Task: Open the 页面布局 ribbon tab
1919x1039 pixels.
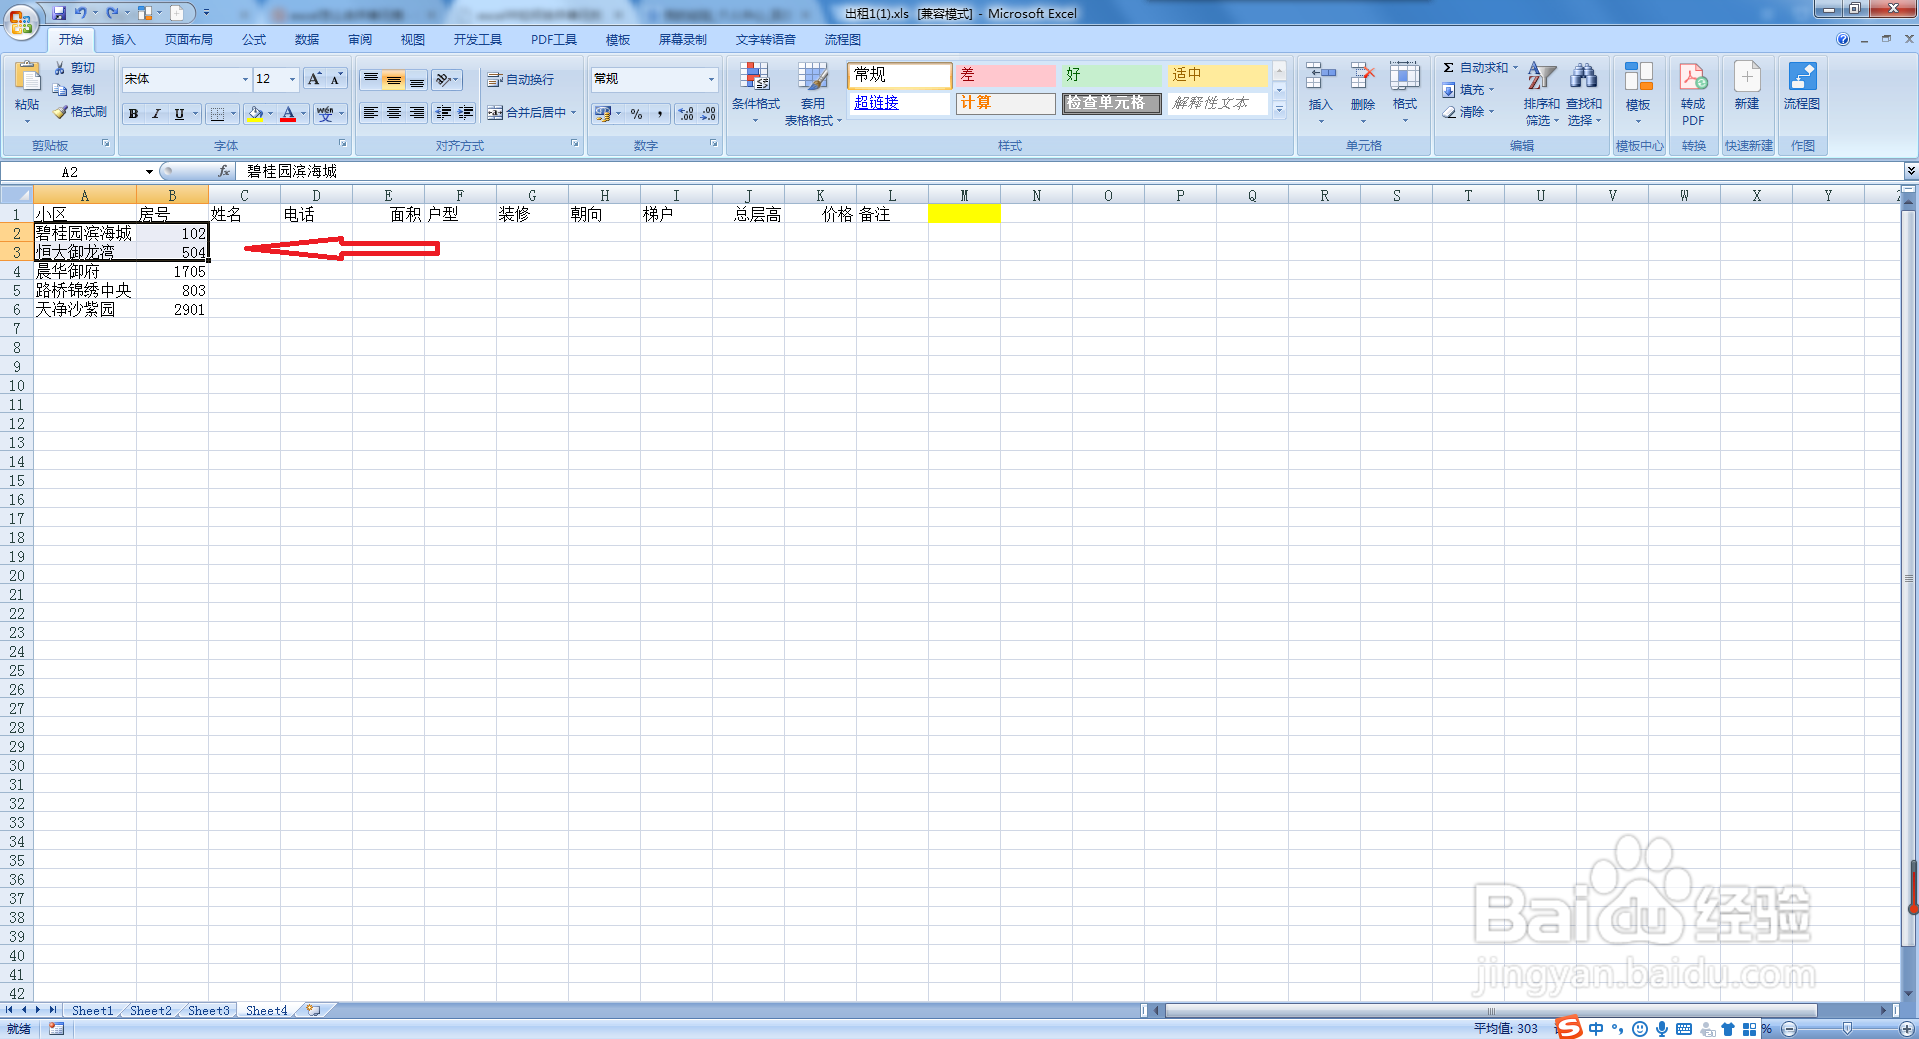Action: pyautogui.click(x=189, y=40)
